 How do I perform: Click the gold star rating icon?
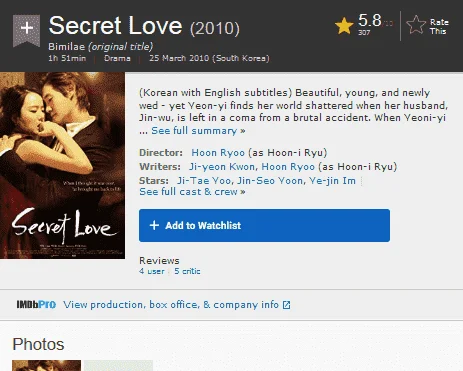pos(344,26)
